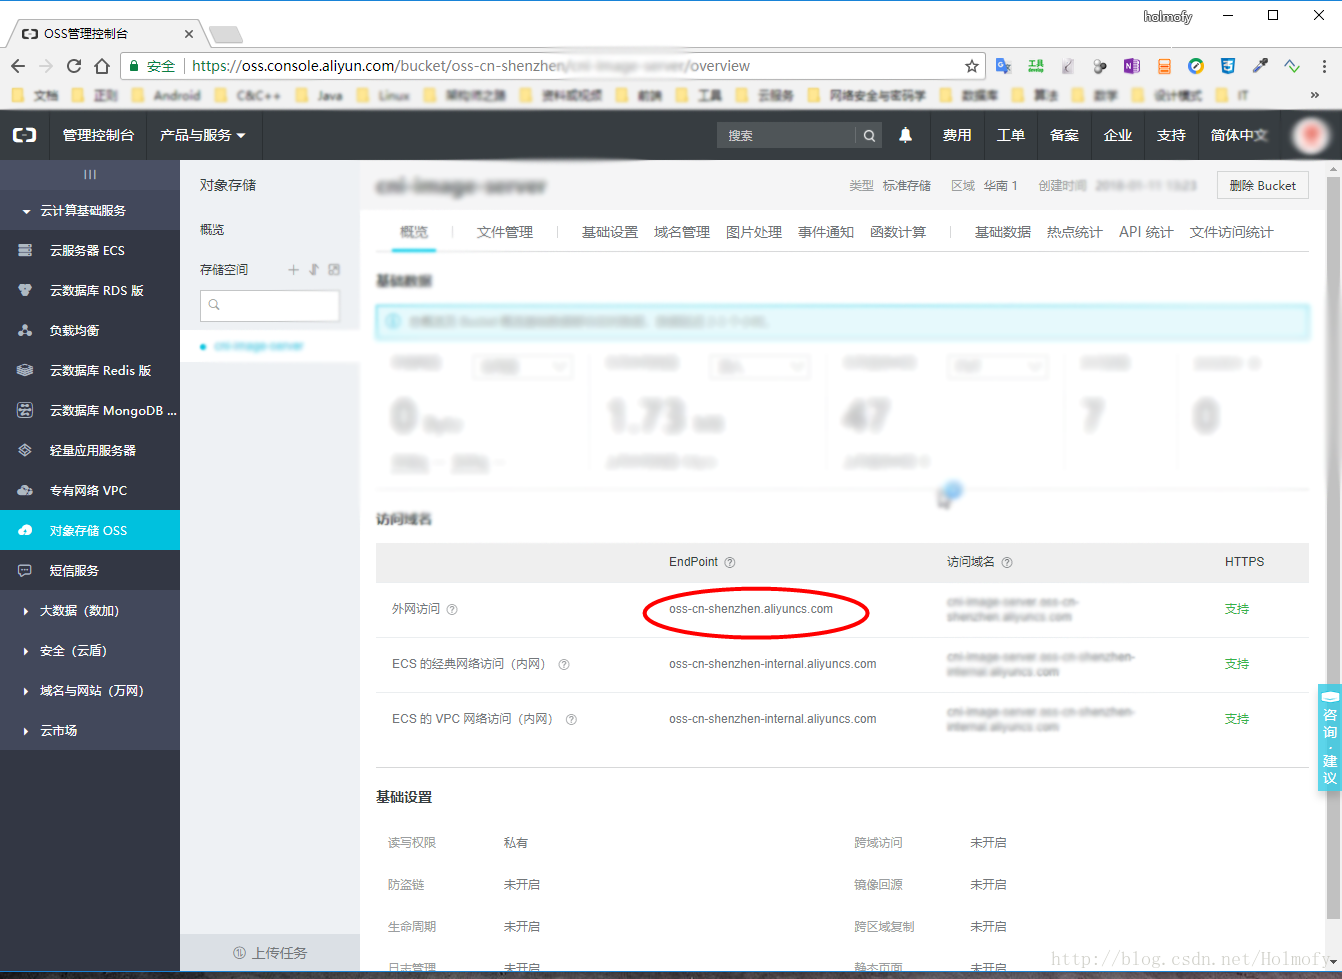This screenshot has height=979, width=1342.
Task: Open the 咨询·建议 floating widget
Action: point(1330,737)
